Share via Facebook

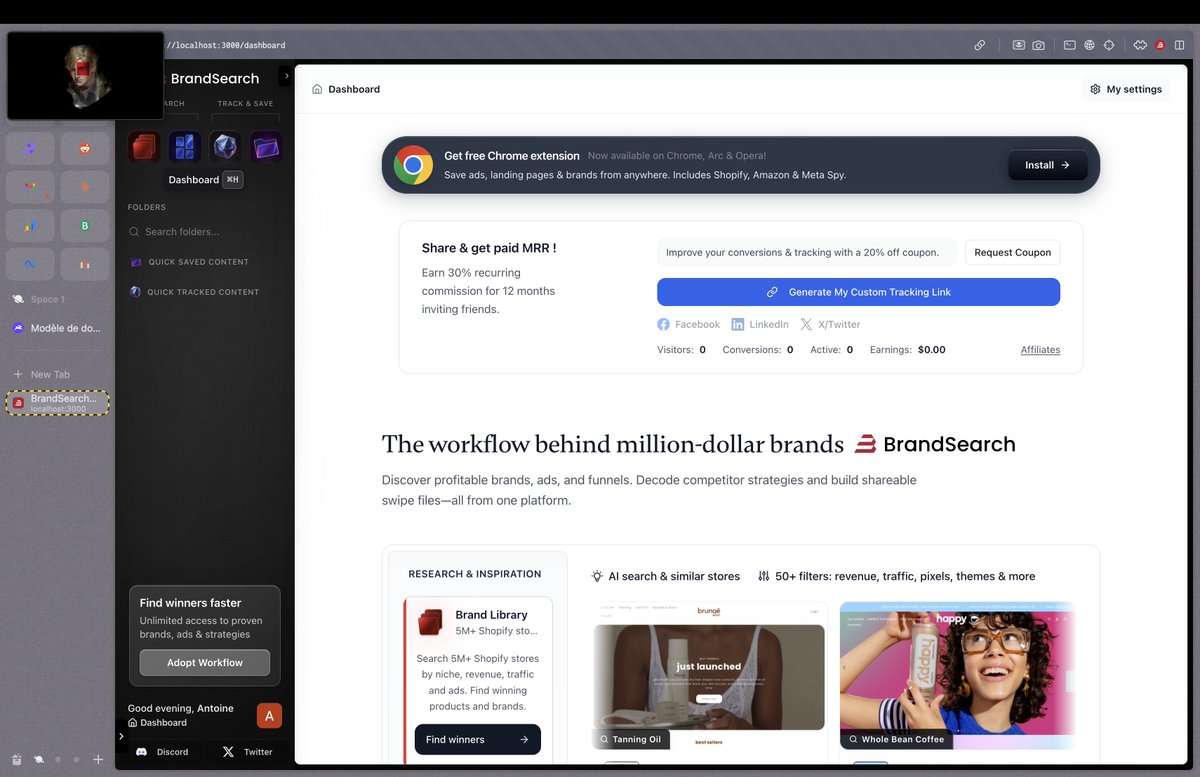tap(689, 324)
